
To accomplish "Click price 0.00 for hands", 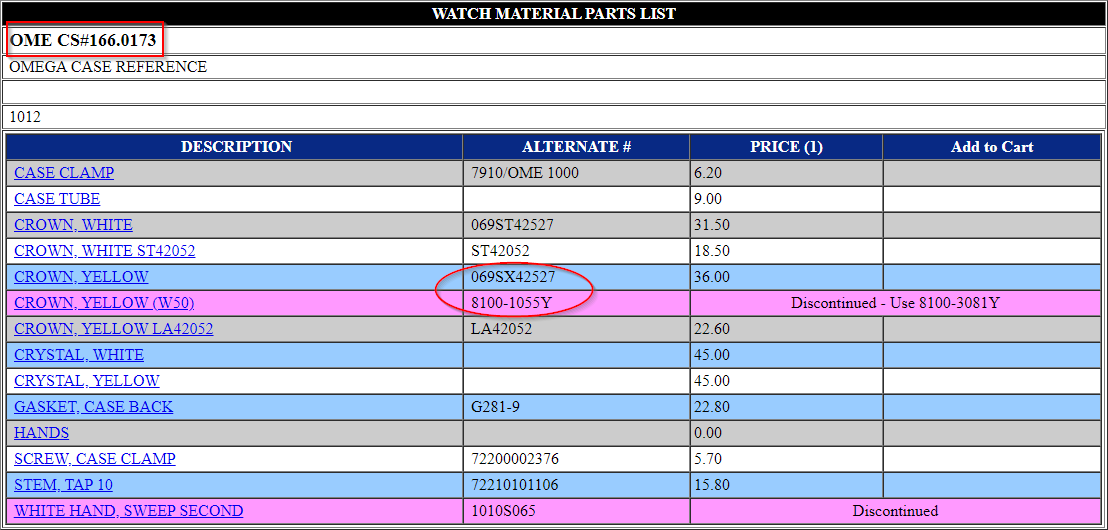I will tap(709, 432).
